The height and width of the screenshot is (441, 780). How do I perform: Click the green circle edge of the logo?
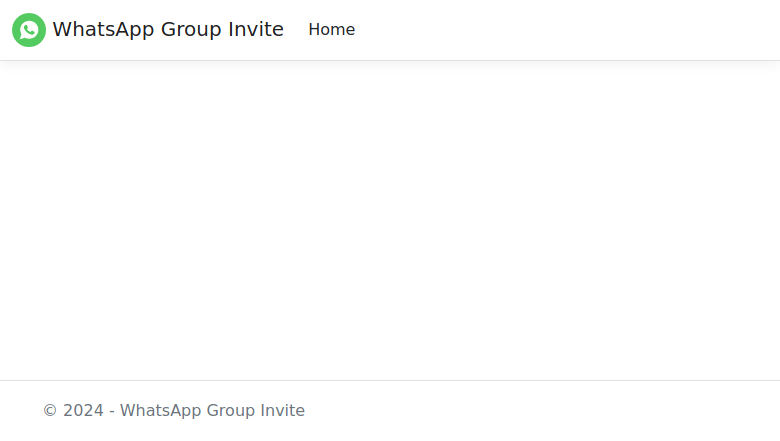[x=14, y=30]
